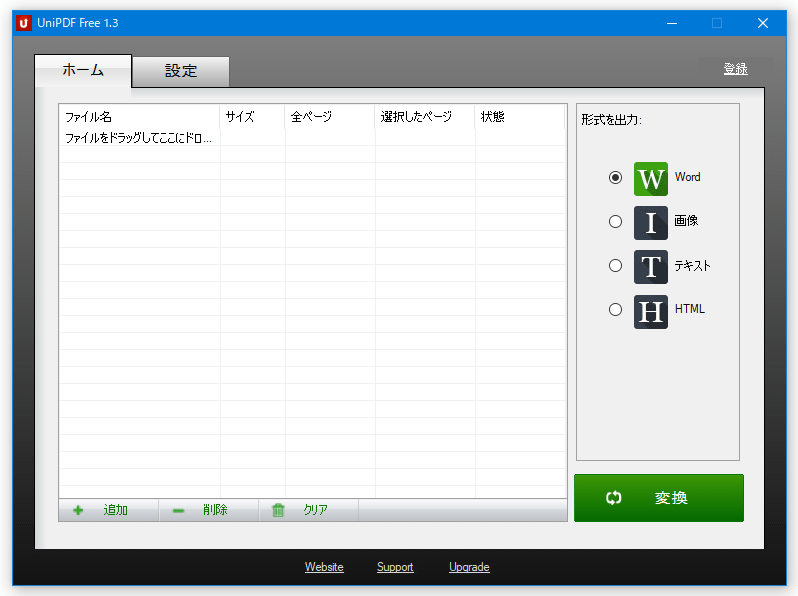Click the Word format label

(x=688, y=177)
